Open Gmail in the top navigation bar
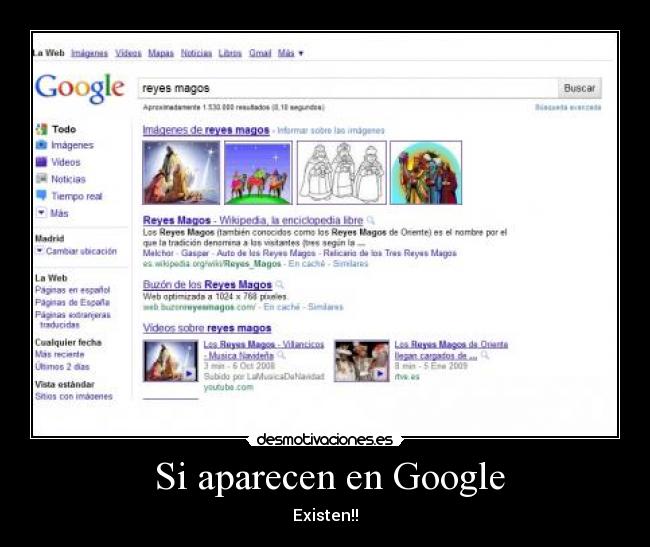This screenshot has width=650, height=547. [x=260, y=53]
